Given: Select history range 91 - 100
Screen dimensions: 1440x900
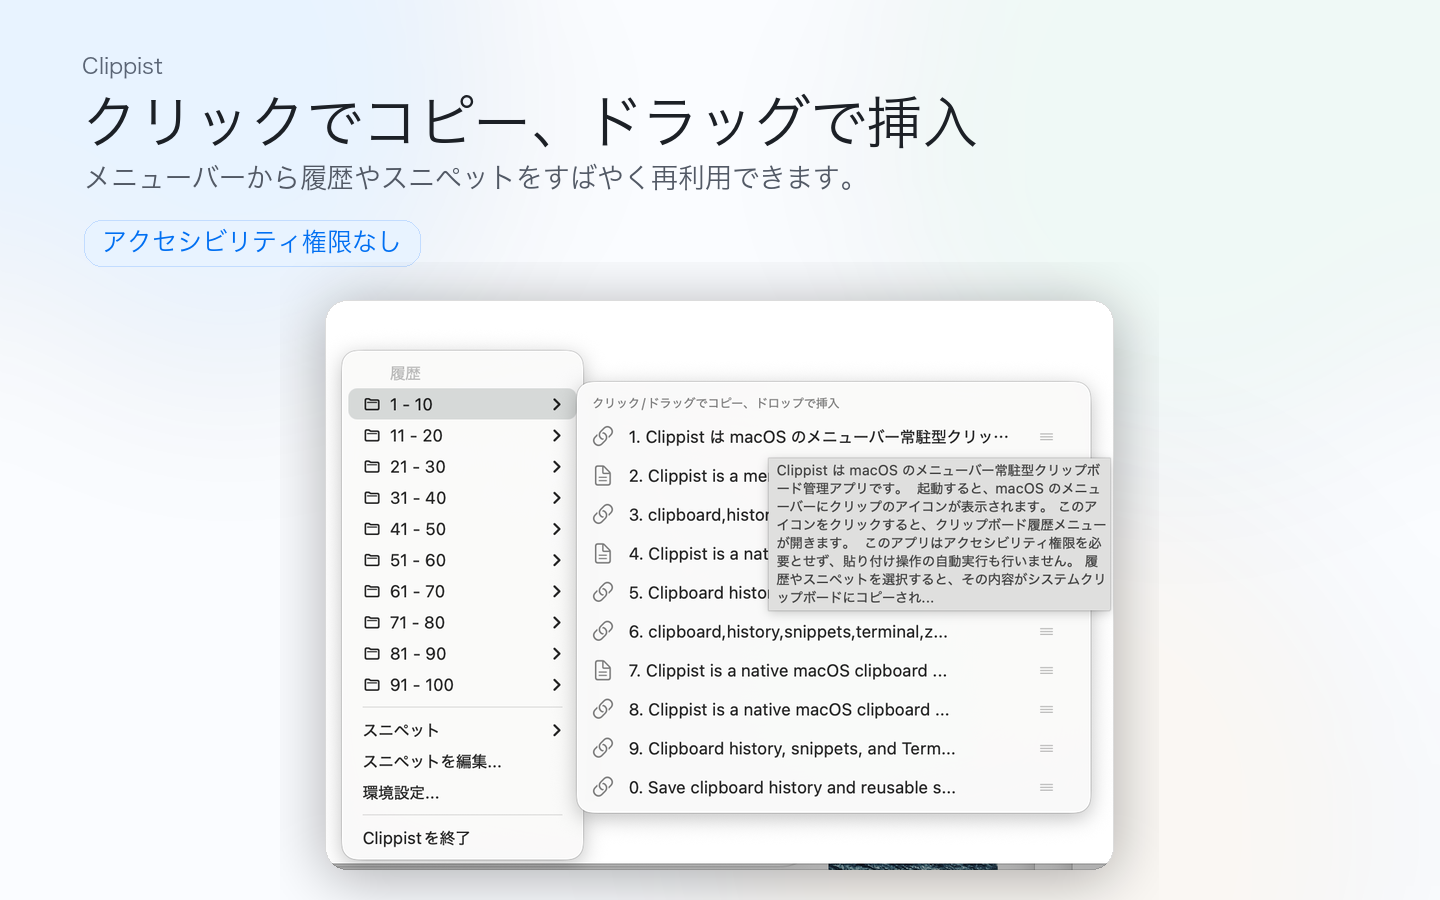Looking at the screenshot, I should tap(462, 684).
